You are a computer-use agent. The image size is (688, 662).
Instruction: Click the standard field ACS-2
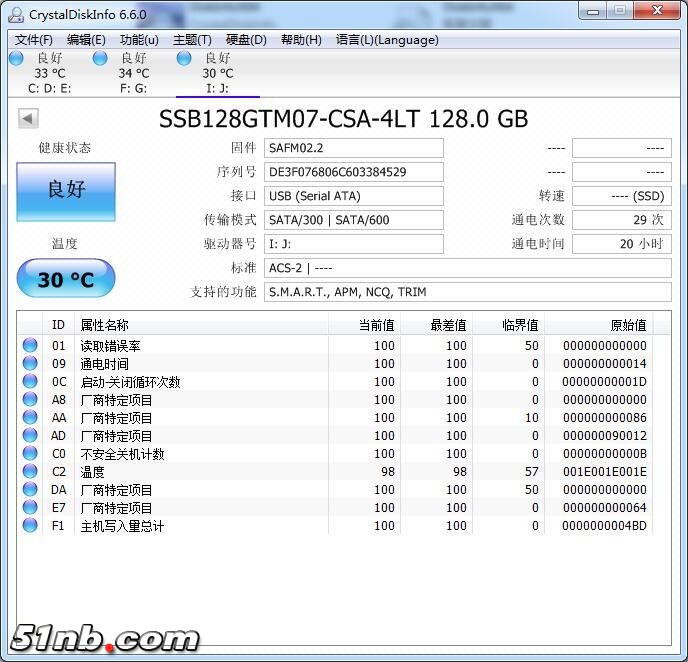click(x=468, y=268)
